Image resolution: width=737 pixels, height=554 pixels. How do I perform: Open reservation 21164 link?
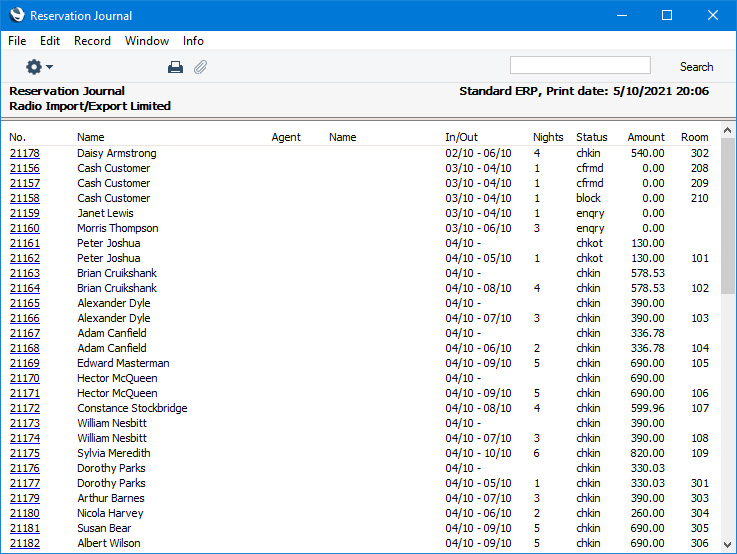25,288
